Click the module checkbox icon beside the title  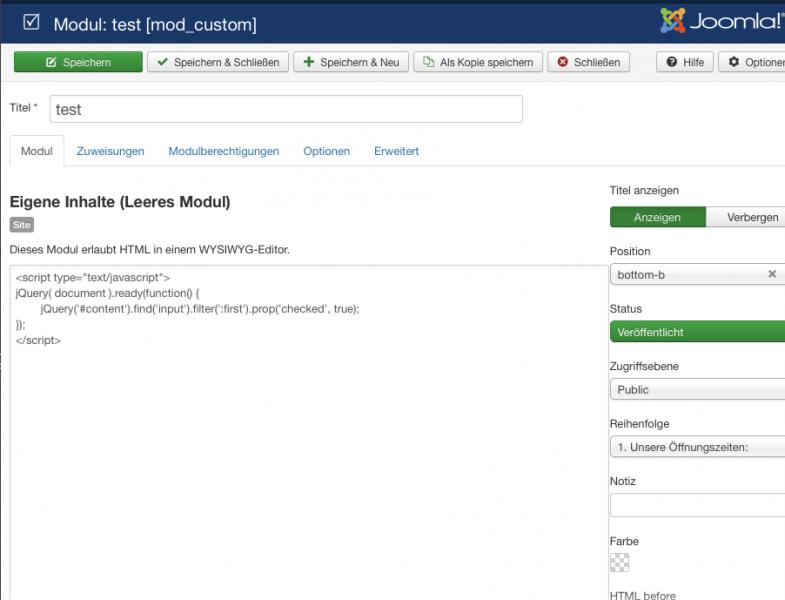point(30,22)
